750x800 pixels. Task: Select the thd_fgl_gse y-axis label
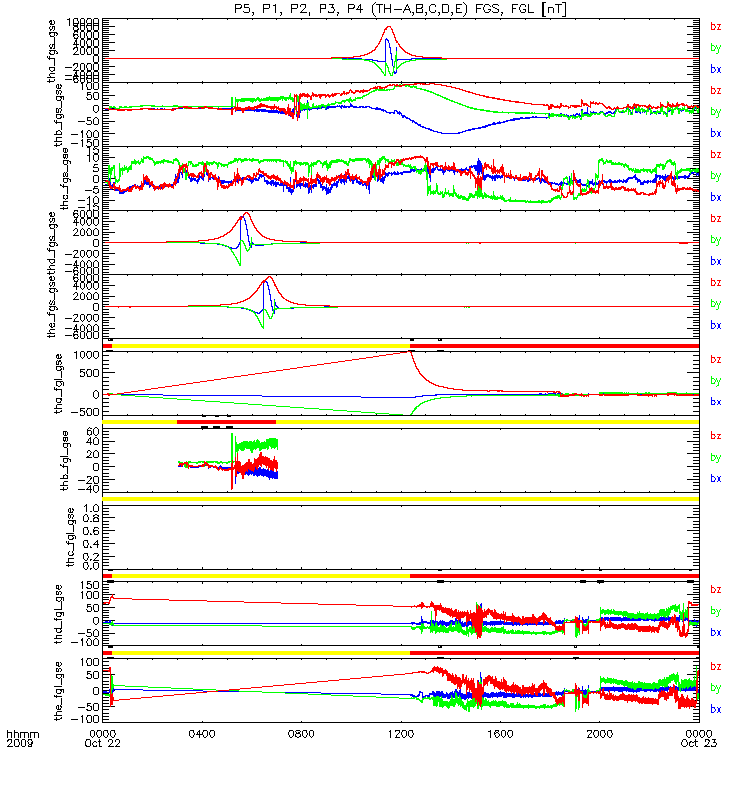point(59,614)
